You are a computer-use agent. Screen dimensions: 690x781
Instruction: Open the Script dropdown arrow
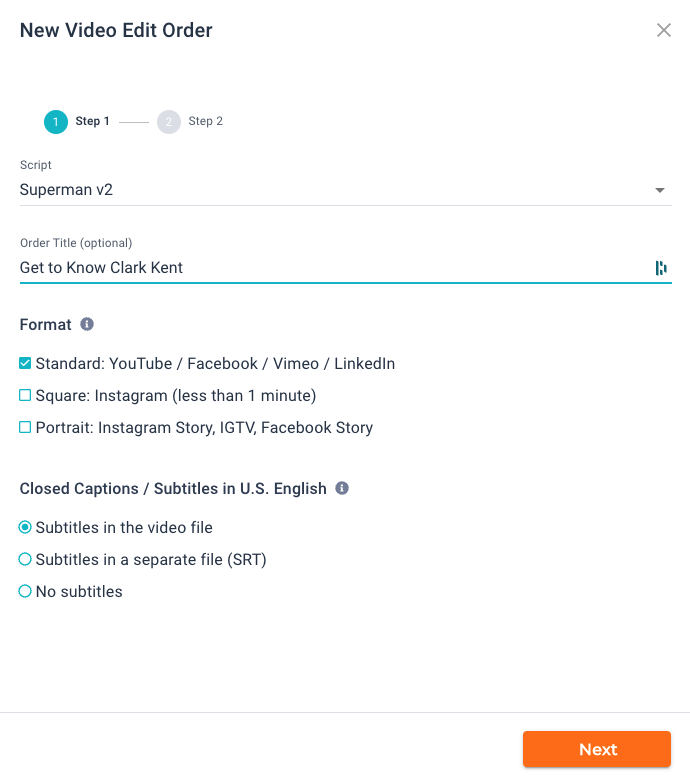(x=660, y=190)
